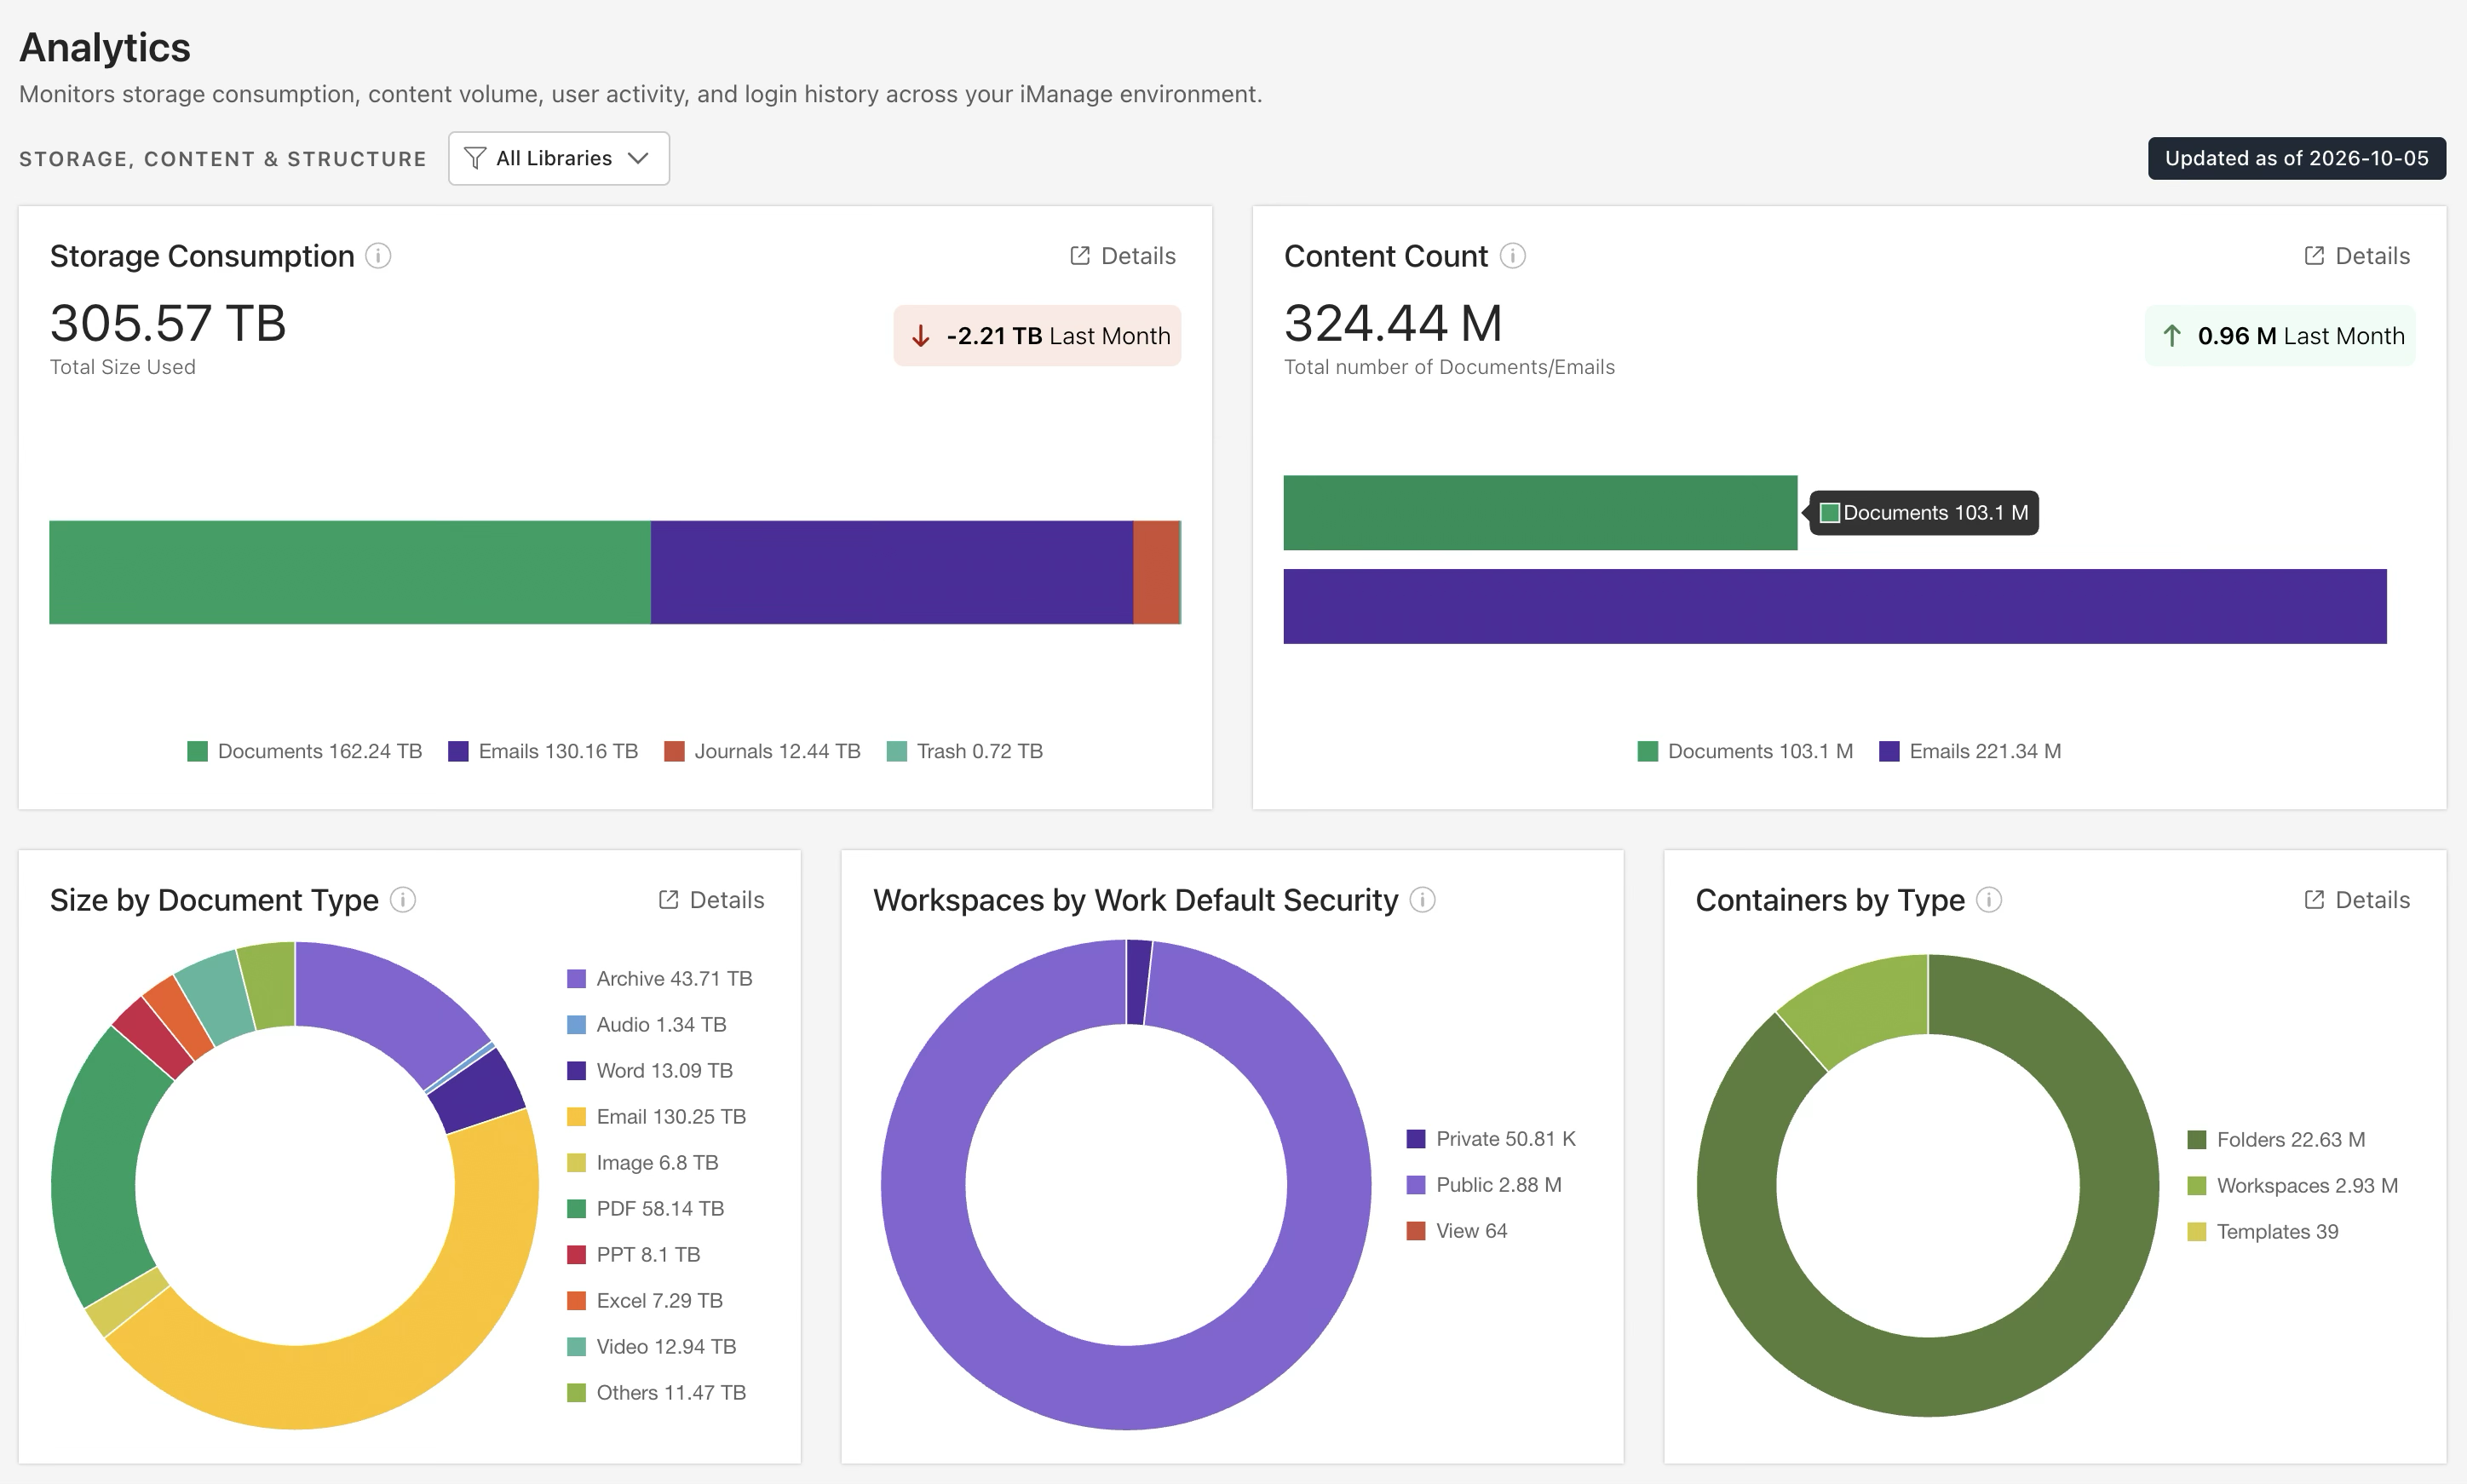The width and height of the screenshot is (2467, 1484).
Task: Select the Email 130.25 TB legend item
Action: click(x=657, y=1117)
